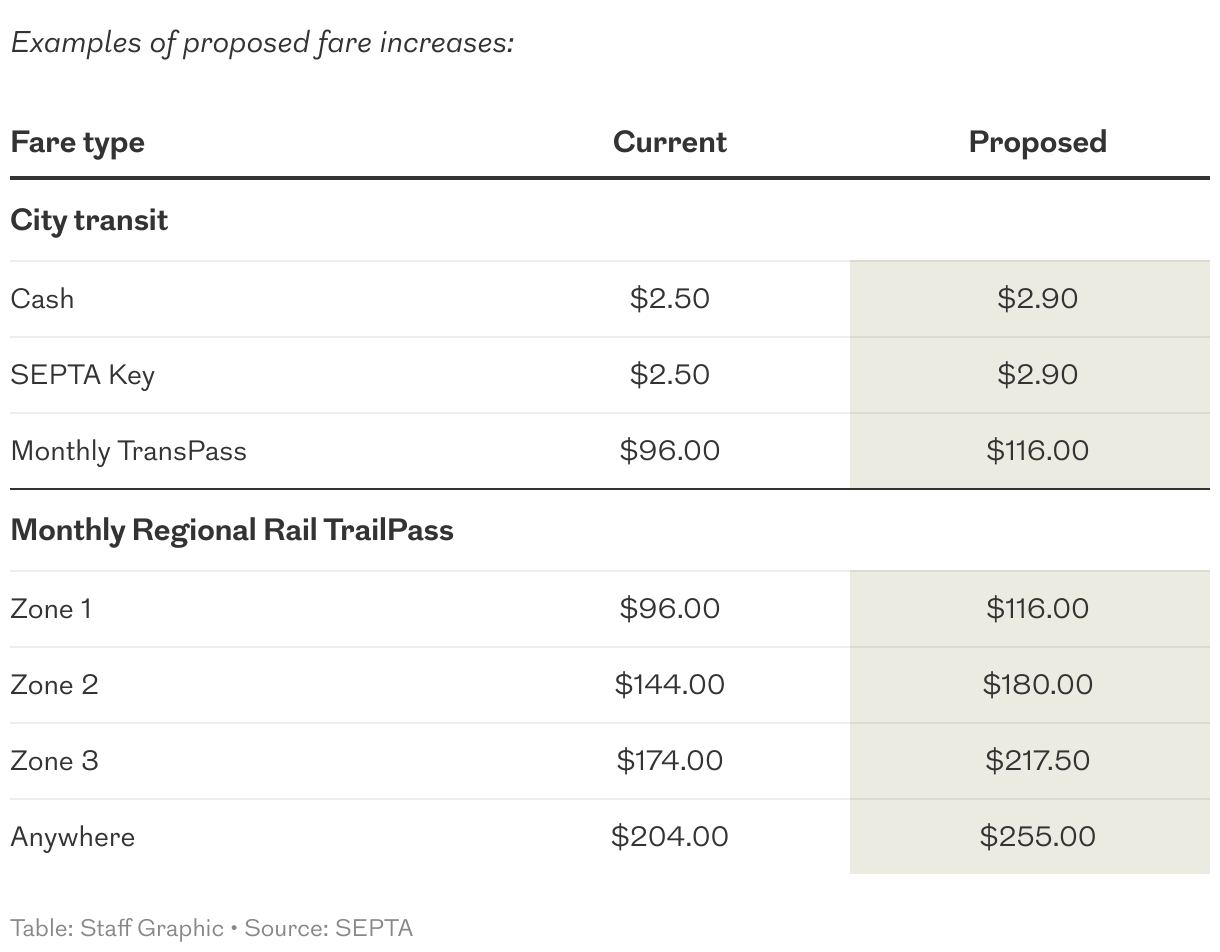Select the Zone 3 proposed $217.50 cell
This screenshot has width=1220, height=952.
(1037, 761)
